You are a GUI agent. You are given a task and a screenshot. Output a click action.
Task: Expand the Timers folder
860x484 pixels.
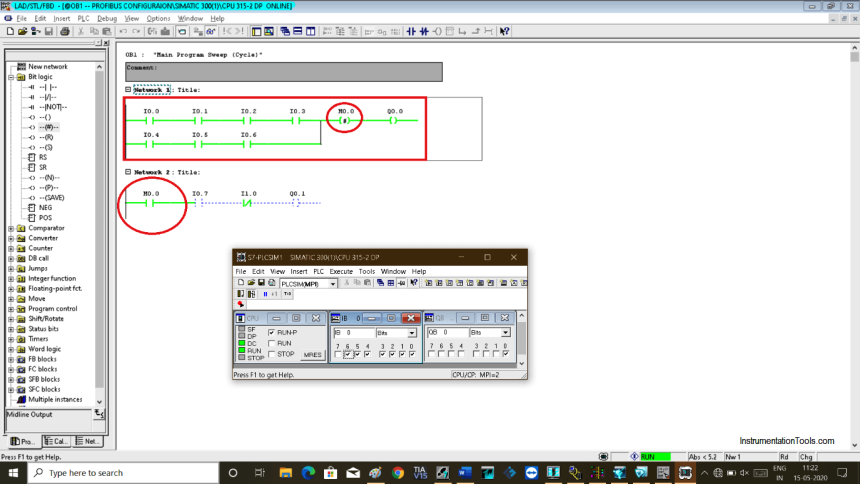click(11, 339)
